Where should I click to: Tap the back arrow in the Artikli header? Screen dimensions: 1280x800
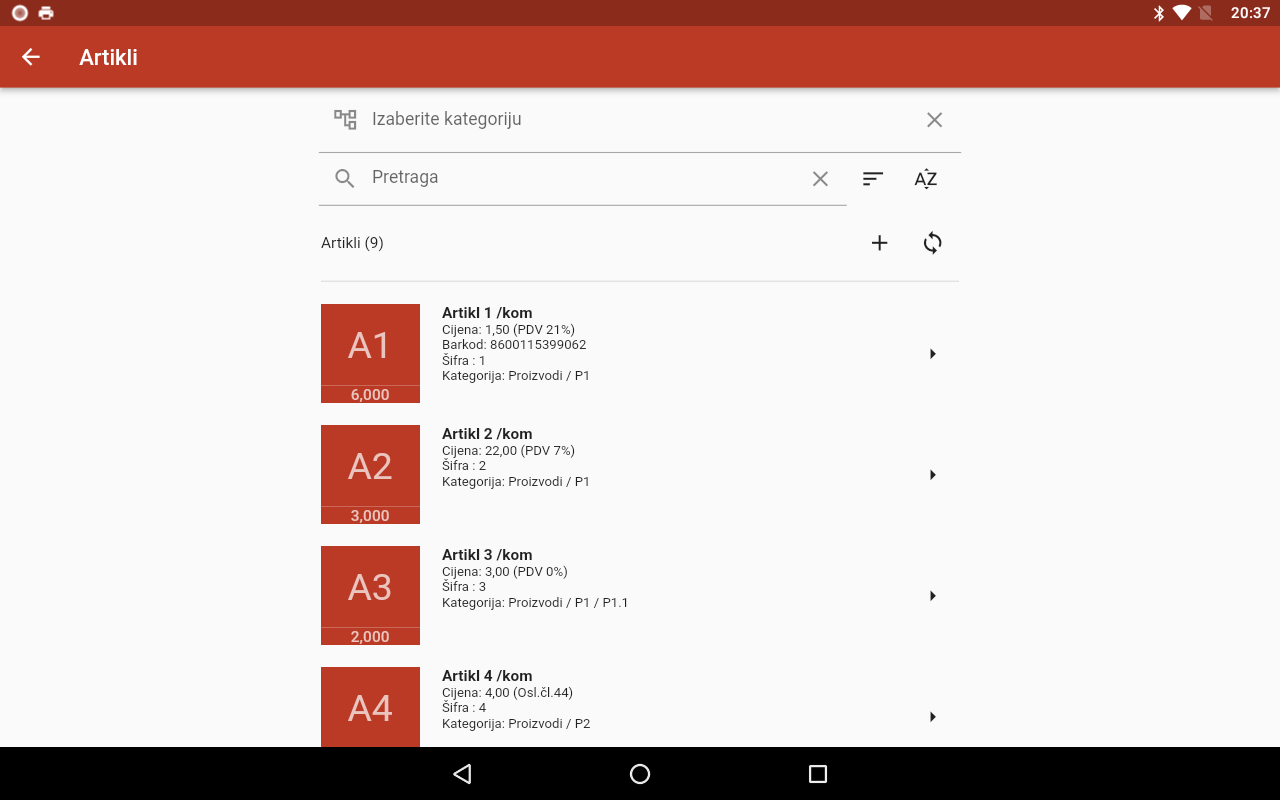coord(30,57)
